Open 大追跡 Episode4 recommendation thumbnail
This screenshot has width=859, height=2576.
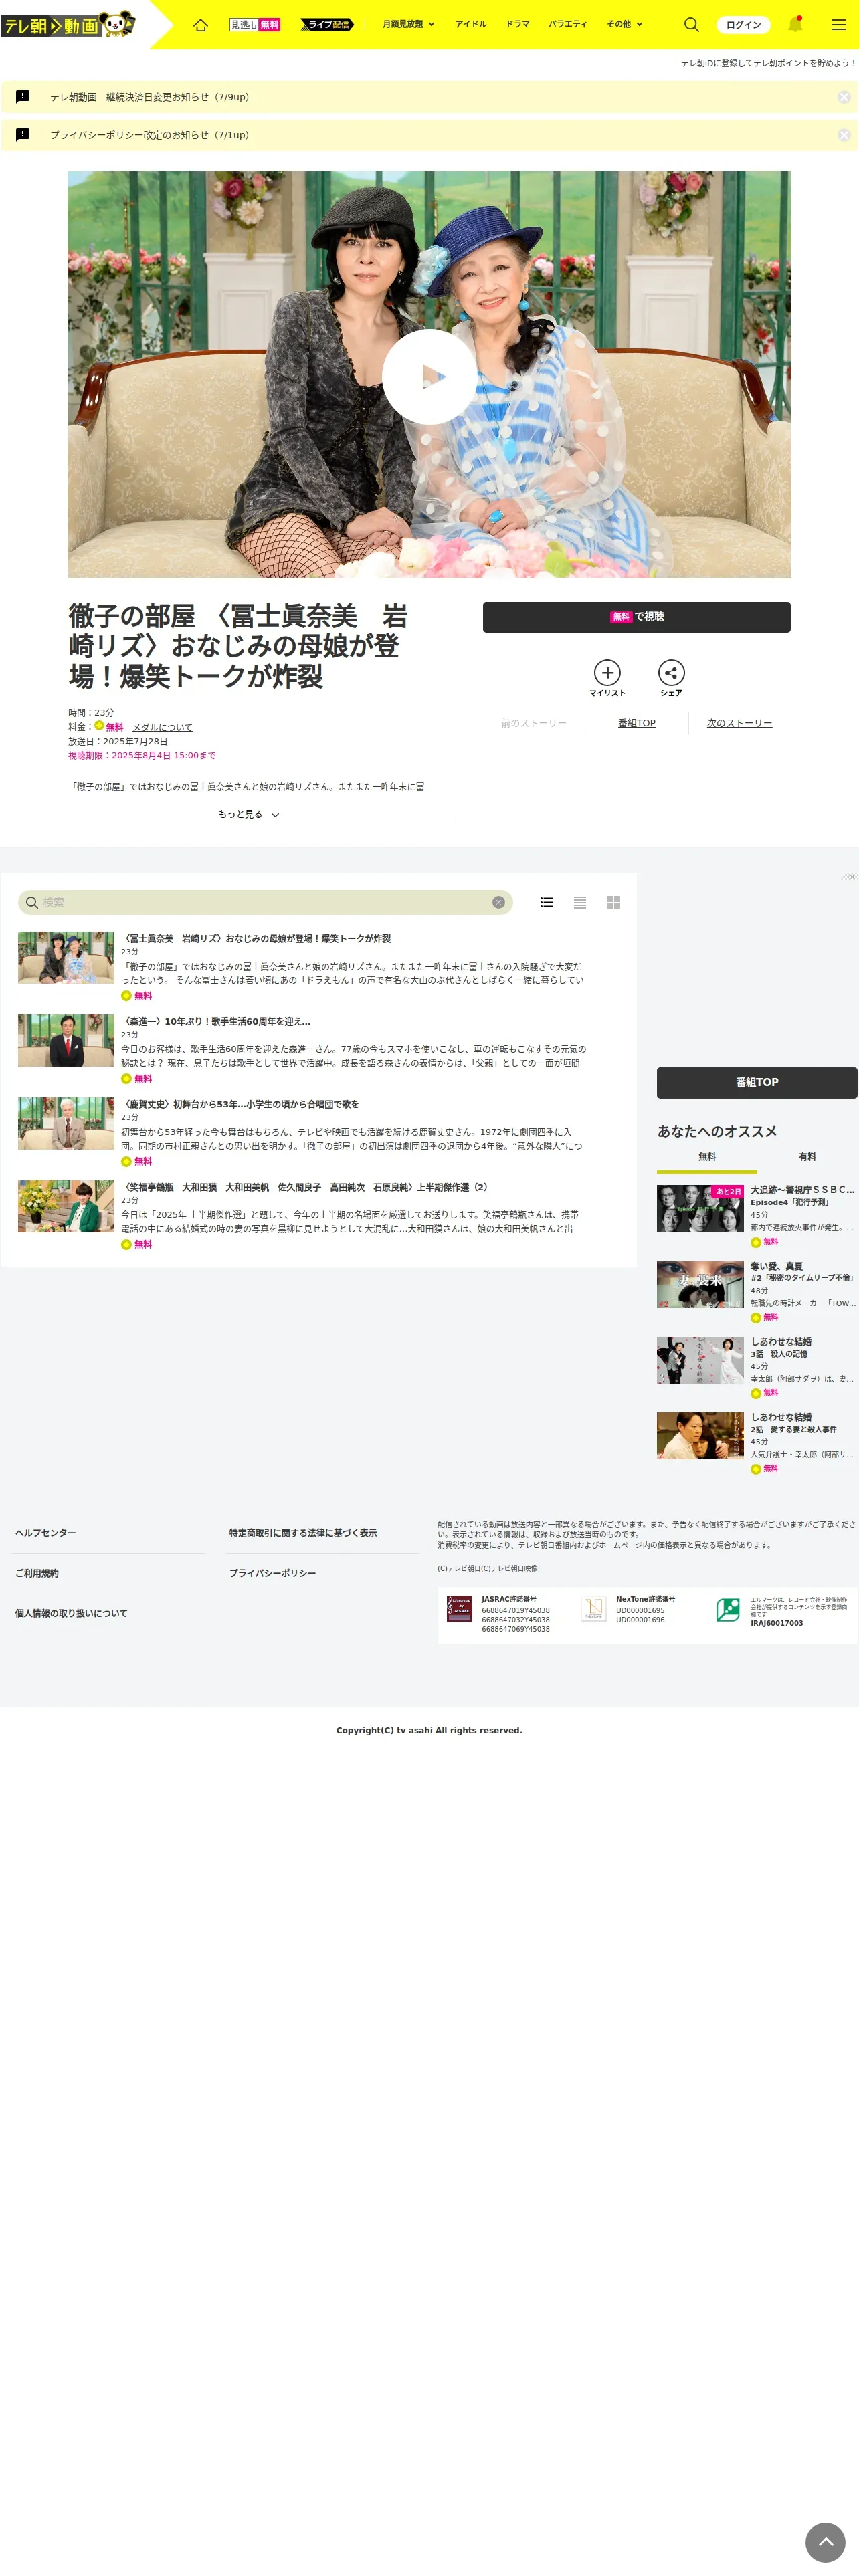click(x=700, y=1208)
